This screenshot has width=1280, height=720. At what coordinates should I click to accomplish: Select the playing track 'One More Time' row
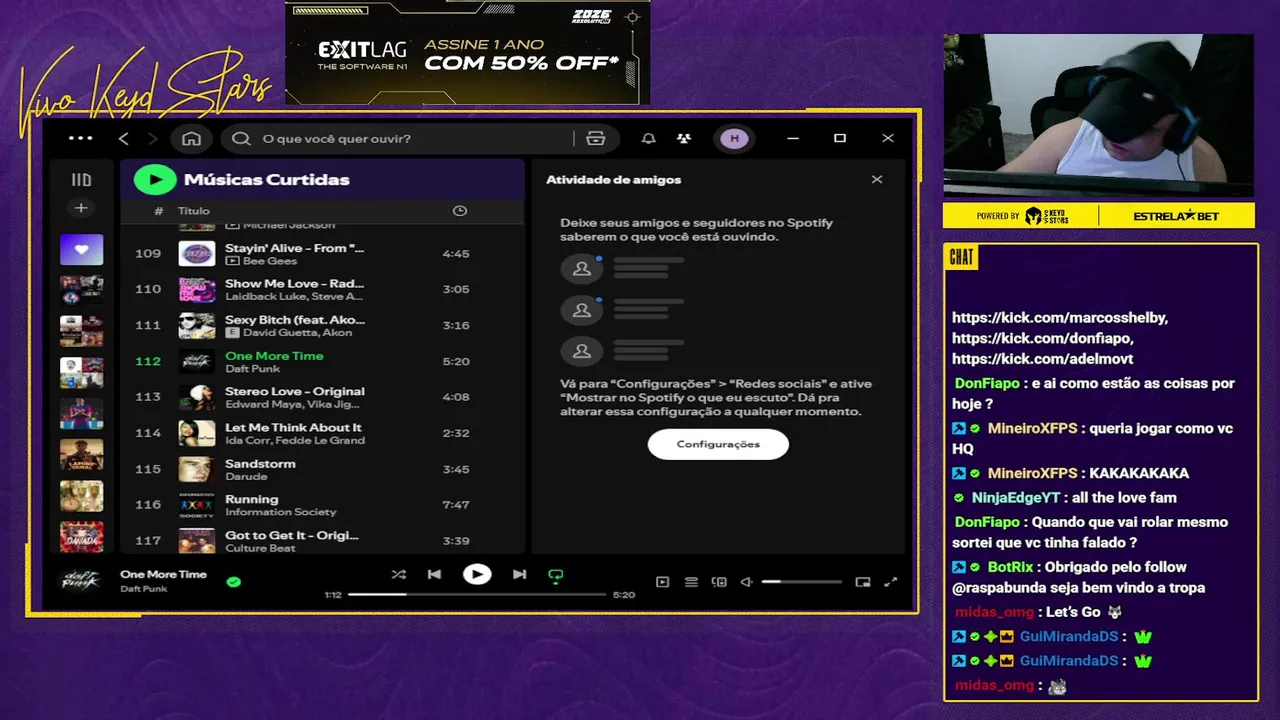pos(323,361)
